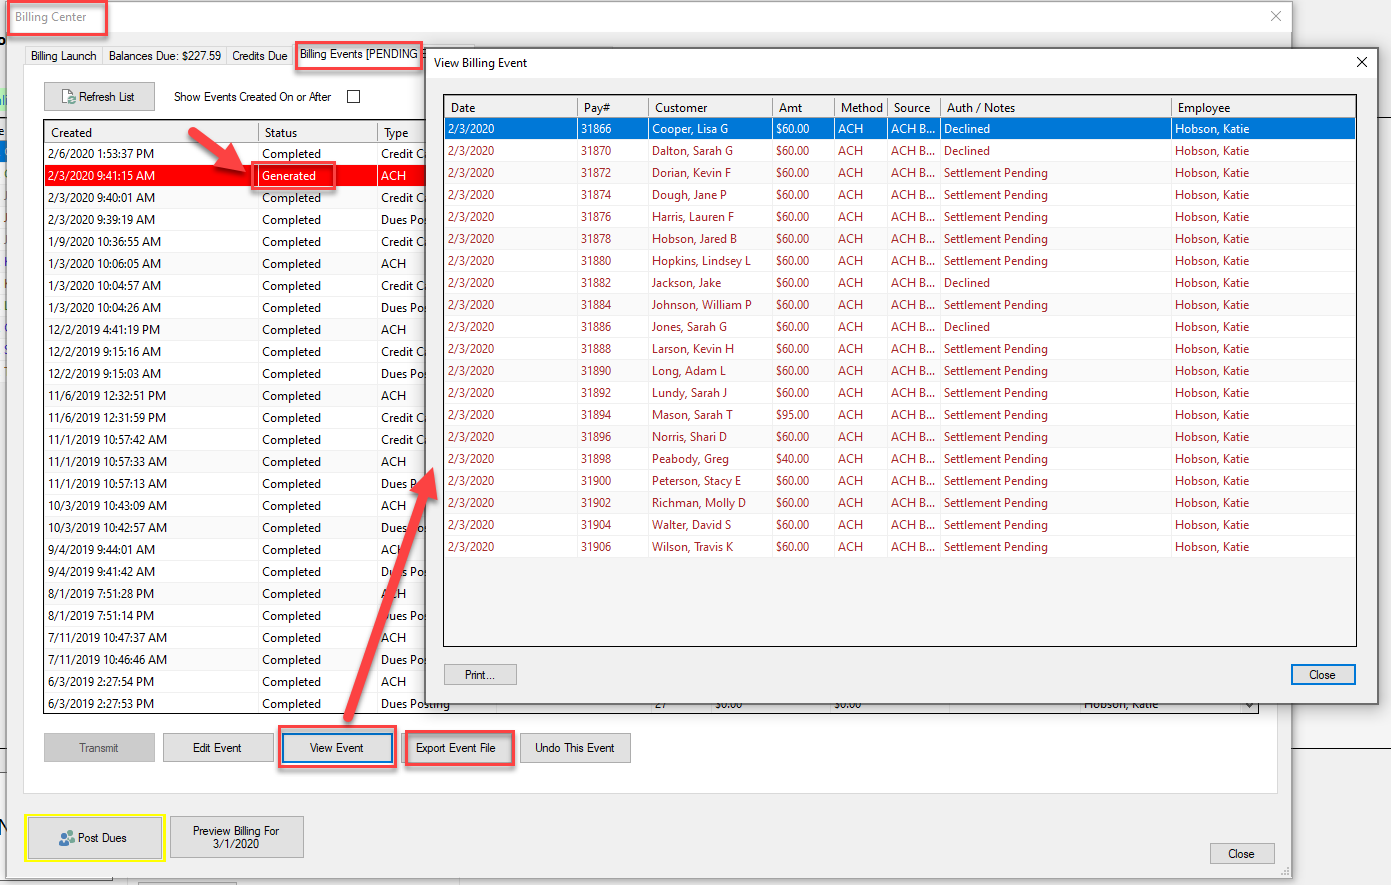Click the Pay# column header
This screenshot has width=1391, height=885.
[x=612, y=107]
